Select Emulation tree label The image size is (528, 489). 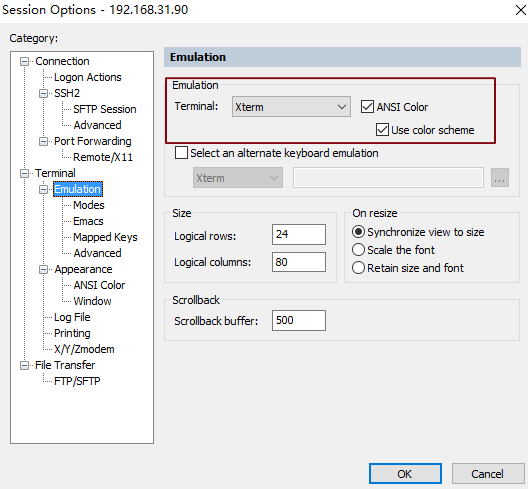78,189
